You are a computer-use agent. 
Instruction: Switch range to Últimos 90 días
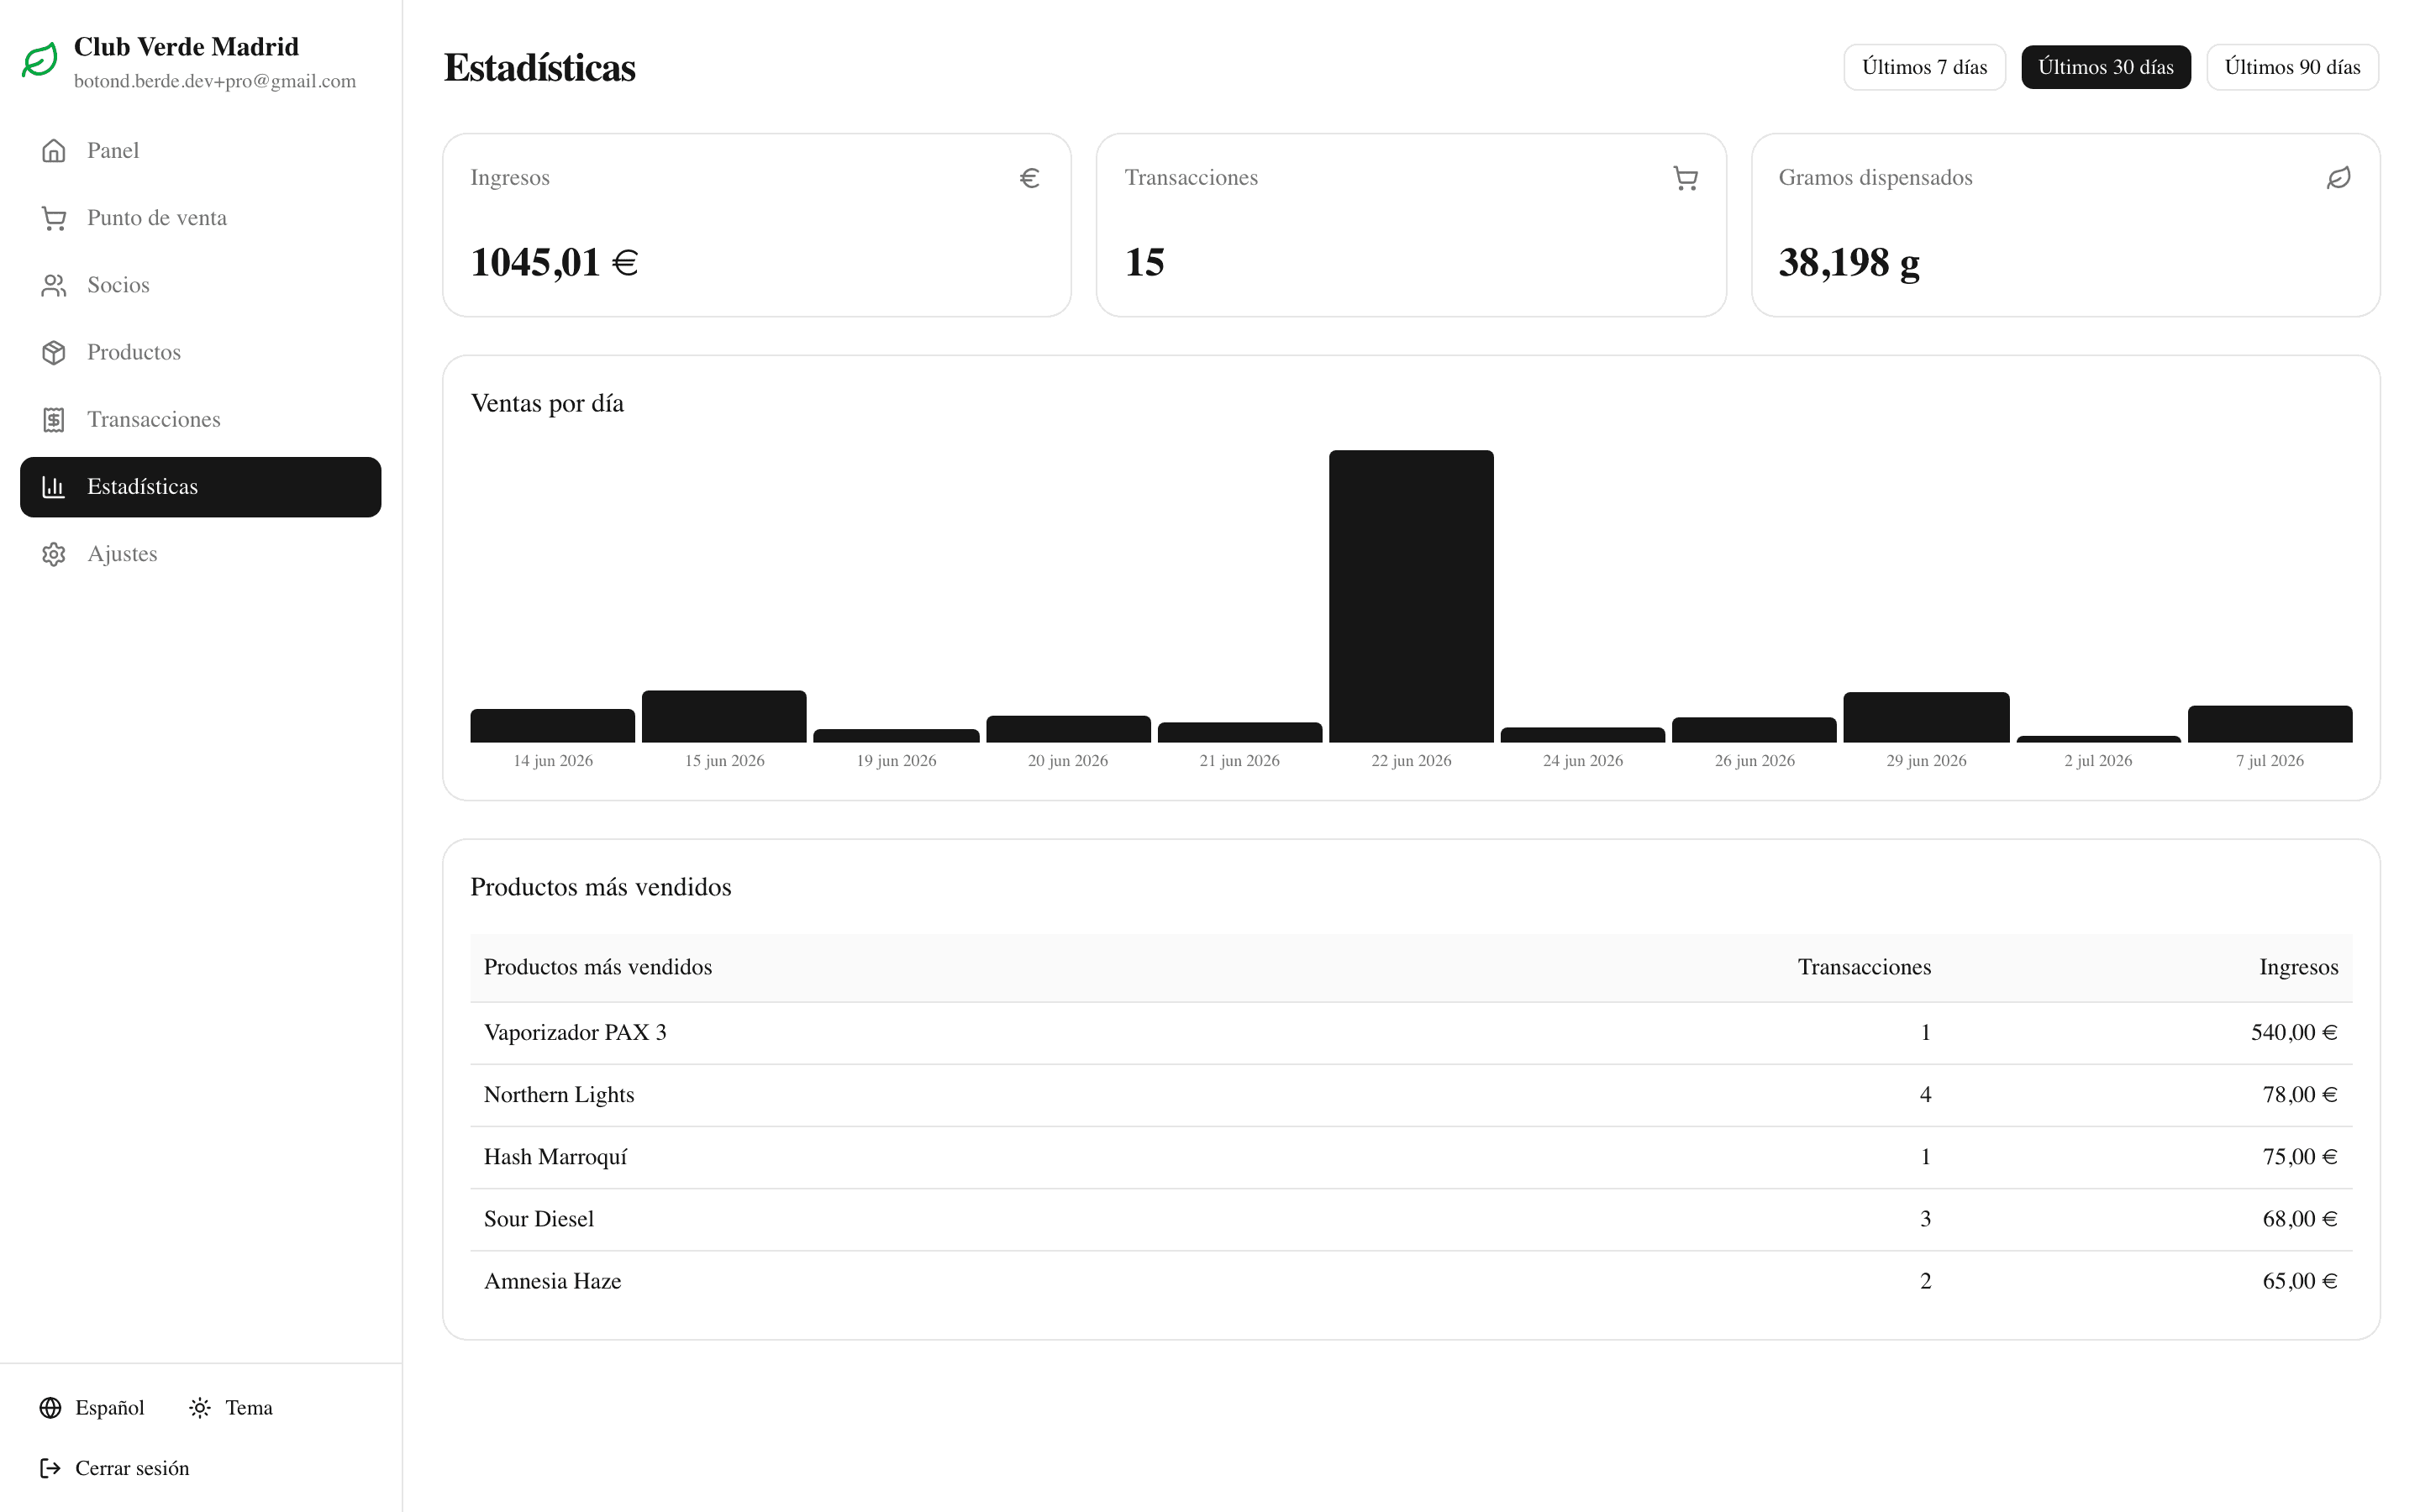[x=2292, y=67]
